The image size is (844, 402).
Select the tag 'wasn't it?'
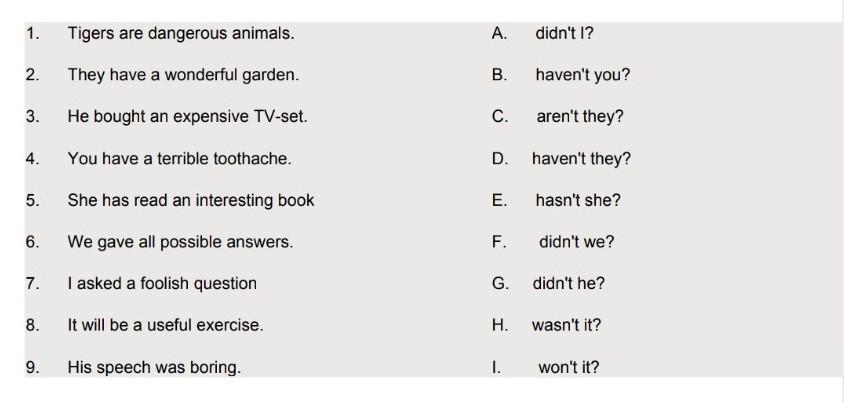pos(566,325)
